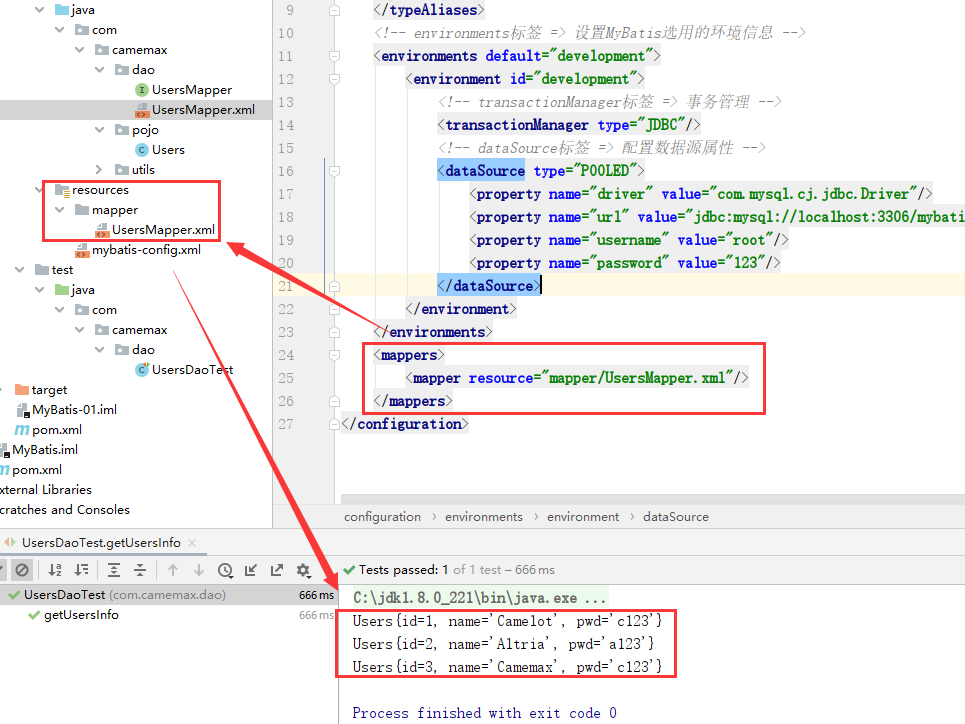Toggle the show ignored tests button
The height and width of the screenshot is (724, 965).
click(22, 570)
